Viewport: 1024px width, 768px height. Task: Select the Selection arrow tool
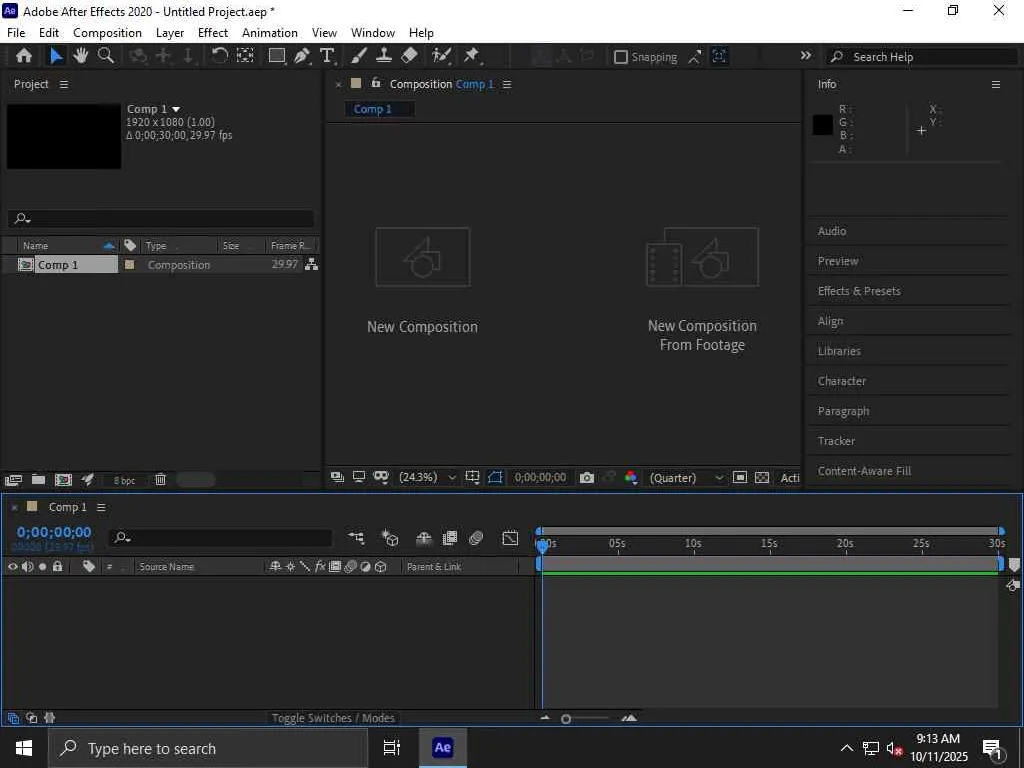pos(56,56)
